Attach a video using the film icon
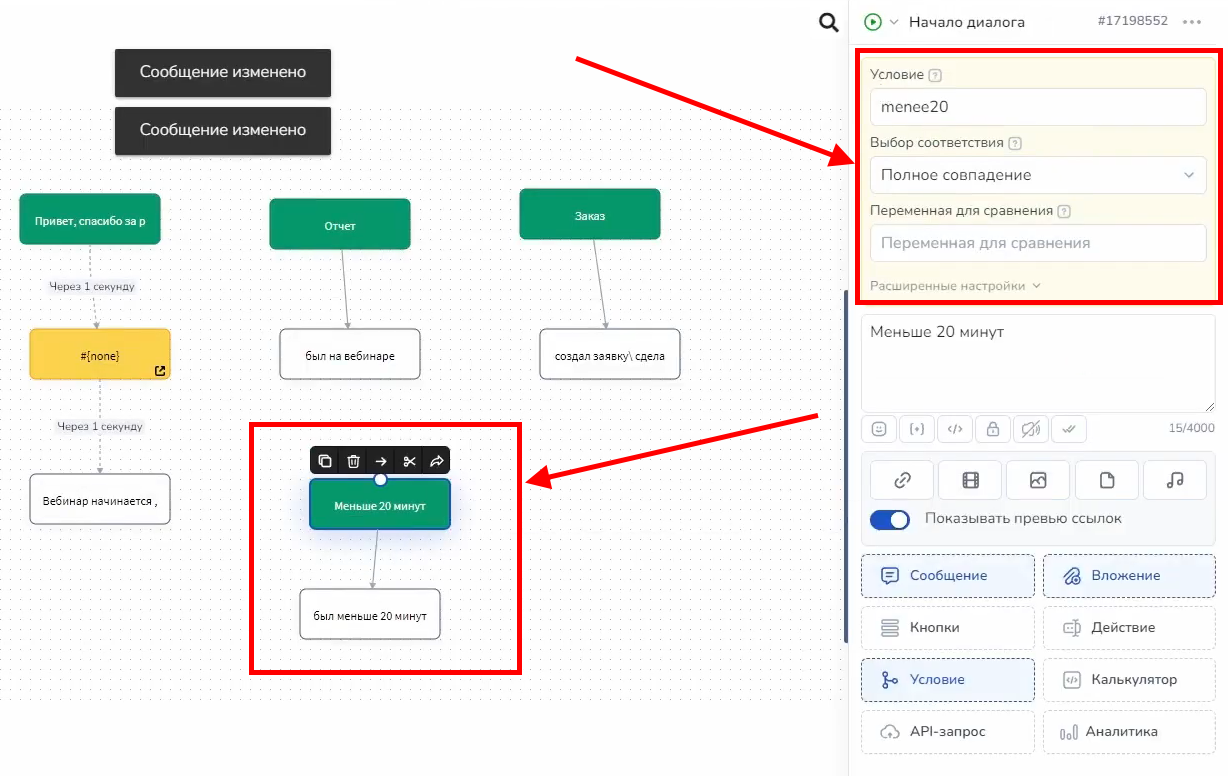The width and height of the screenshot is (1228, 776). pos(970,480)
